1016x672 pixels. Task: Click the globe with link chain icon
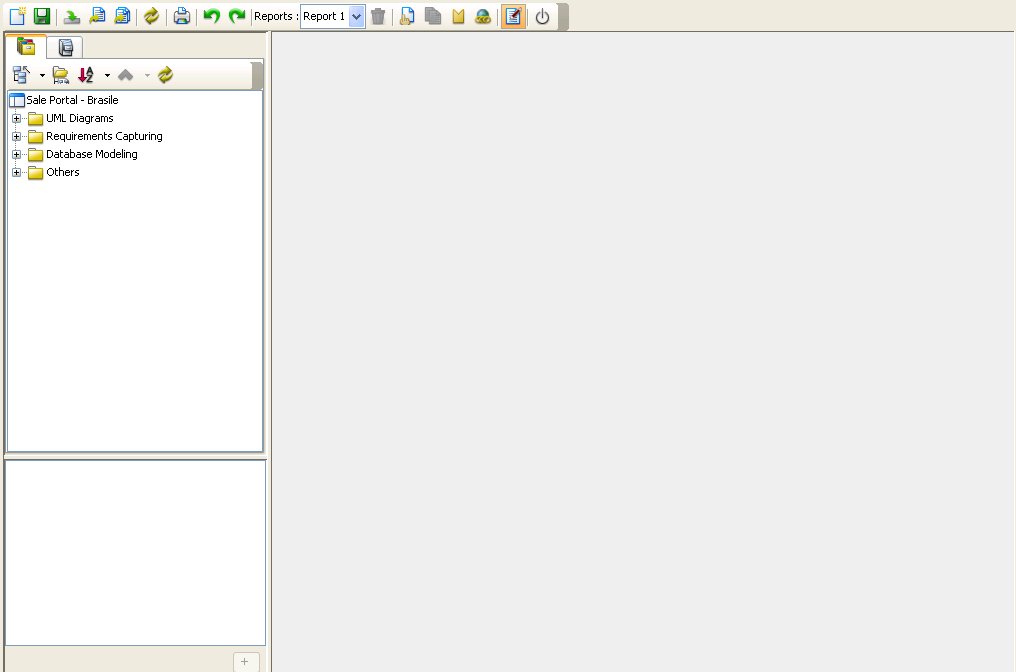pos(483,16)
